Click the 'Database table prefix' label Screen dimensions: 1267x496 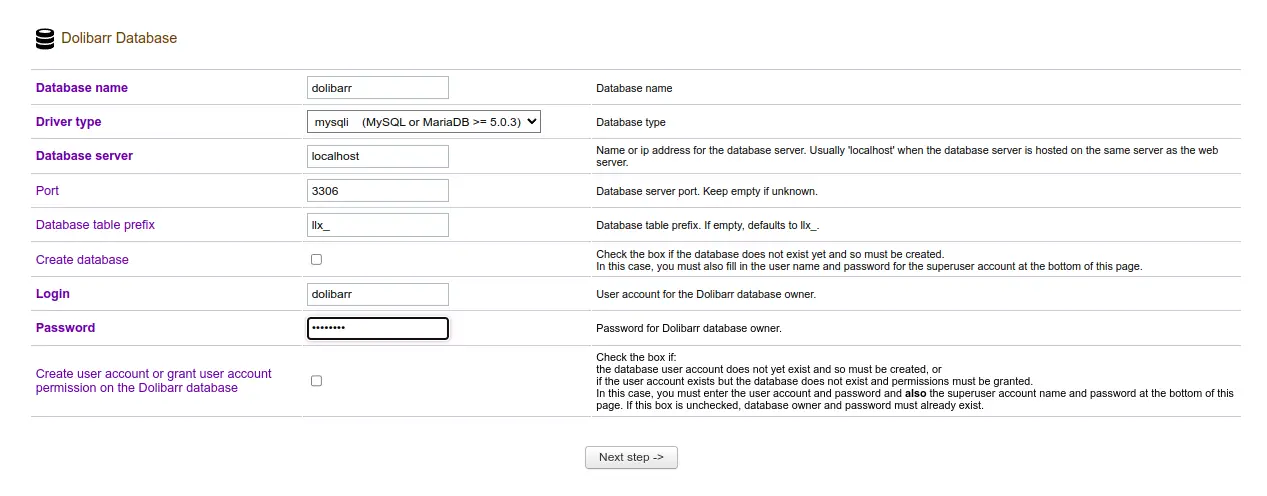95,225
